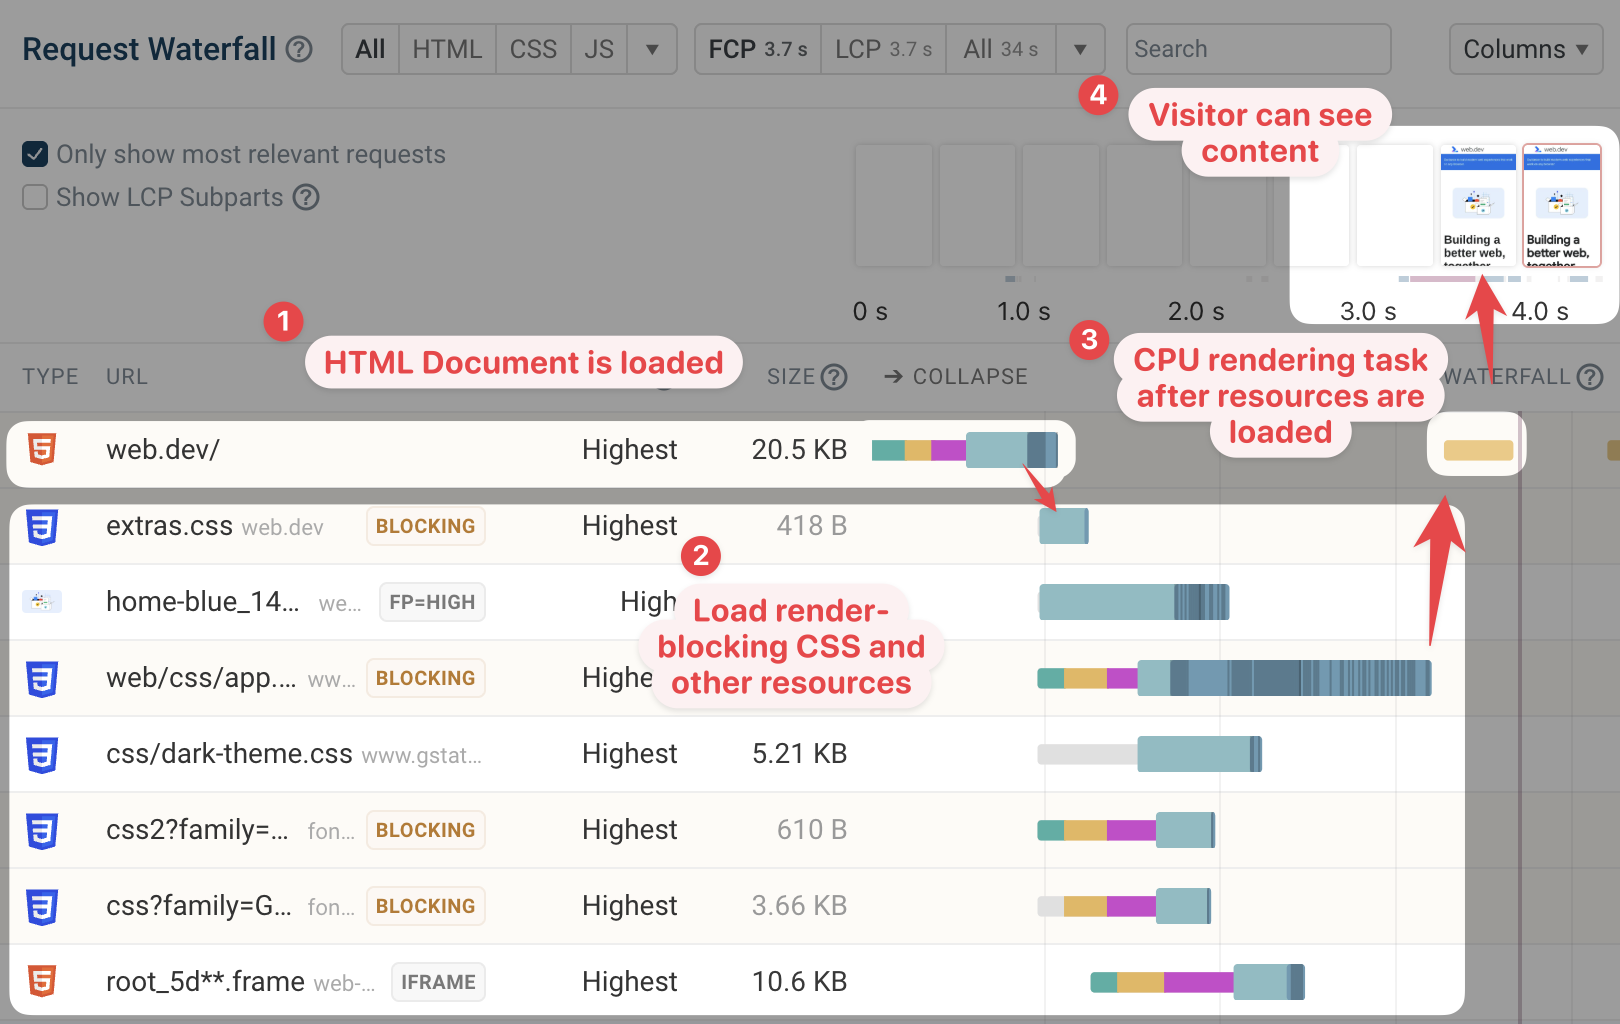Image resolution: width=1620 pixels, height=1024 pixels.
Task: Select the All resource type filter
Action: pyautogui.click(x=370, y=49)
